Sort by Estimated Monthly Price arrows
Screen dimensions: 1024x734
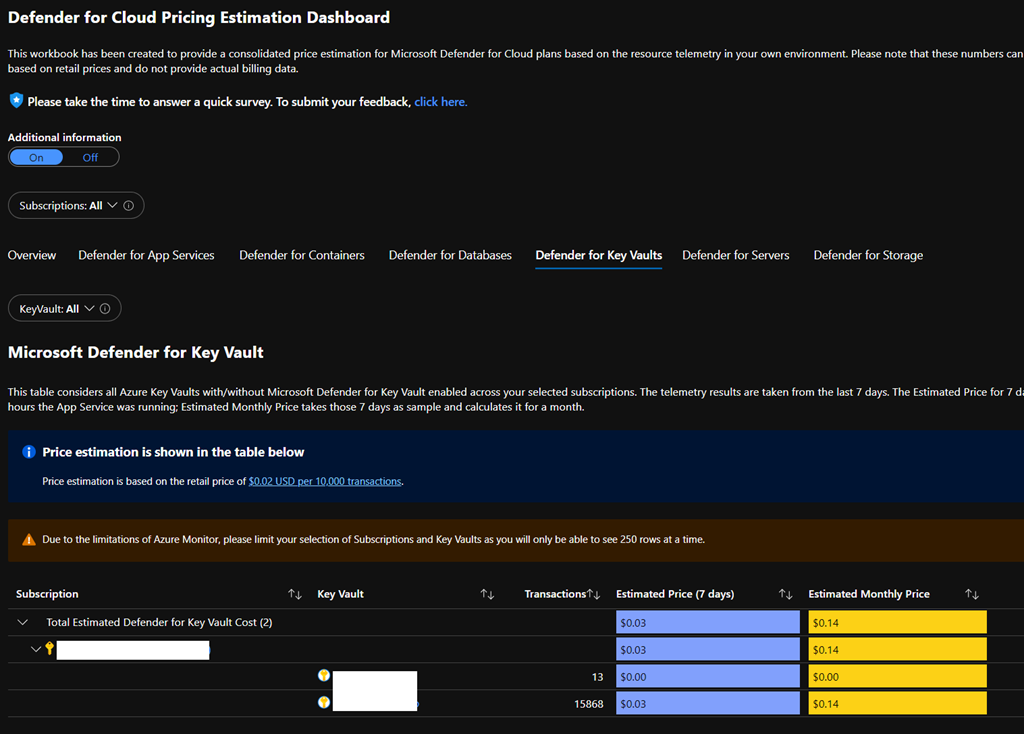pos(971,594)
